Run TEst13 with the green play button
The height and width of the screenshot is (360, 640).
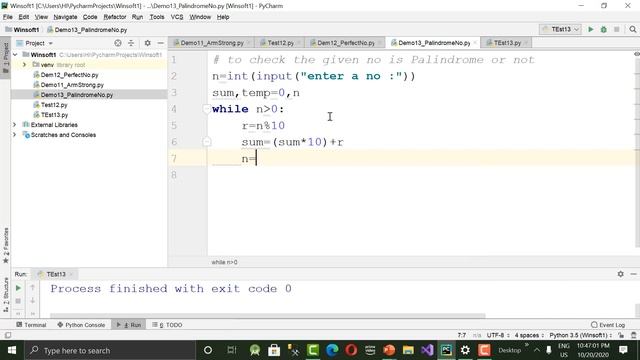coord(591,29)
